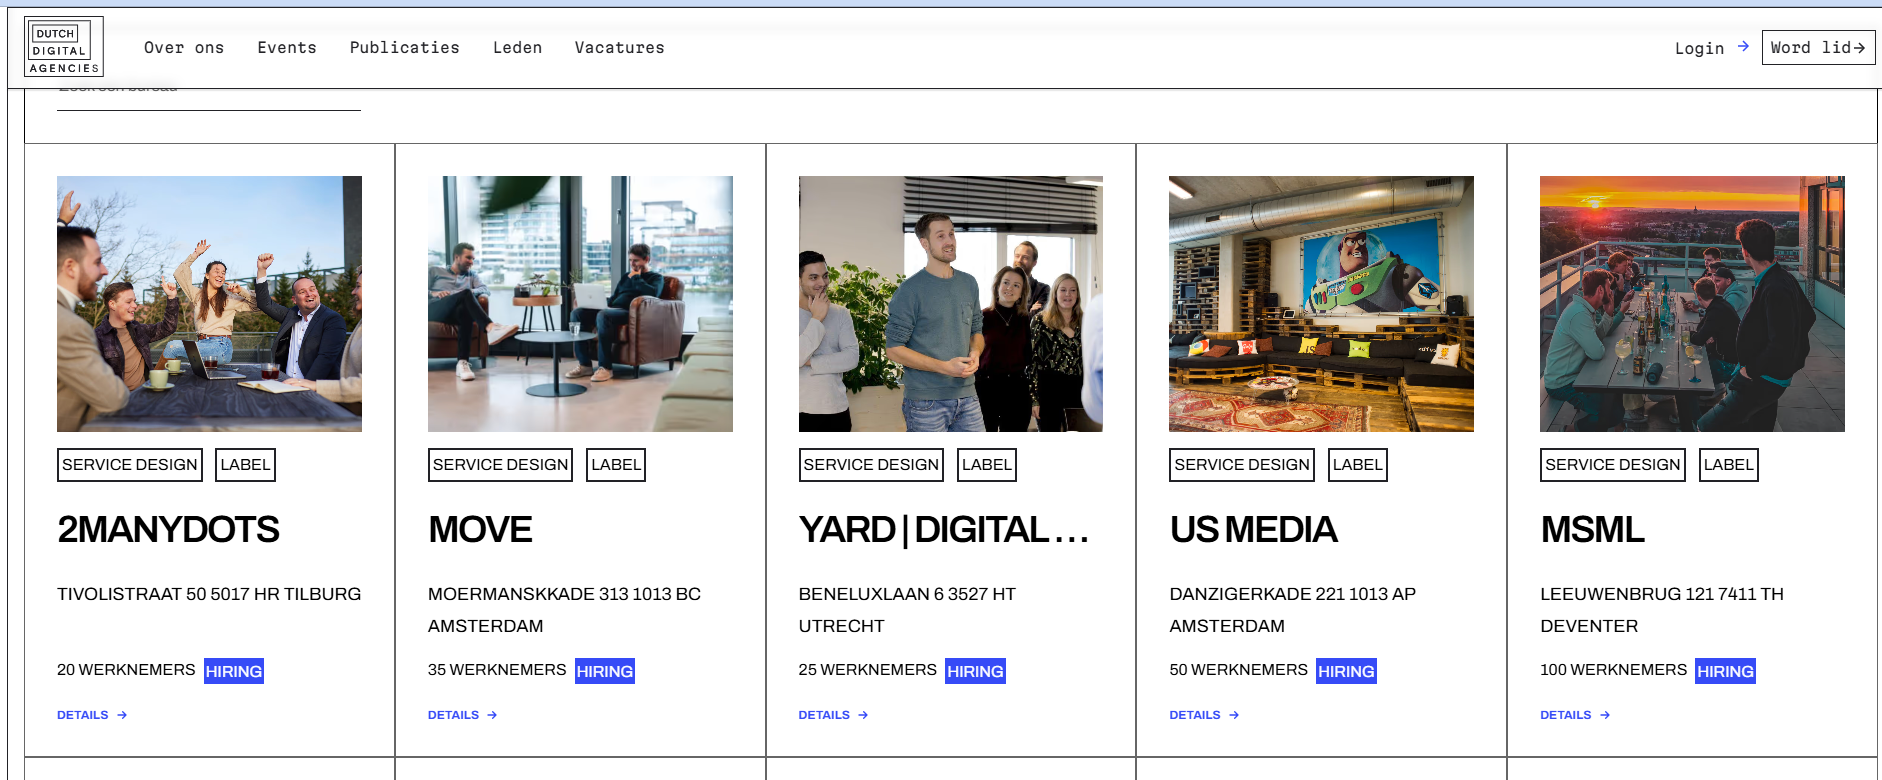Select Label tag on MSML card
This screenshot has height=780, width=1882.
1729,465
